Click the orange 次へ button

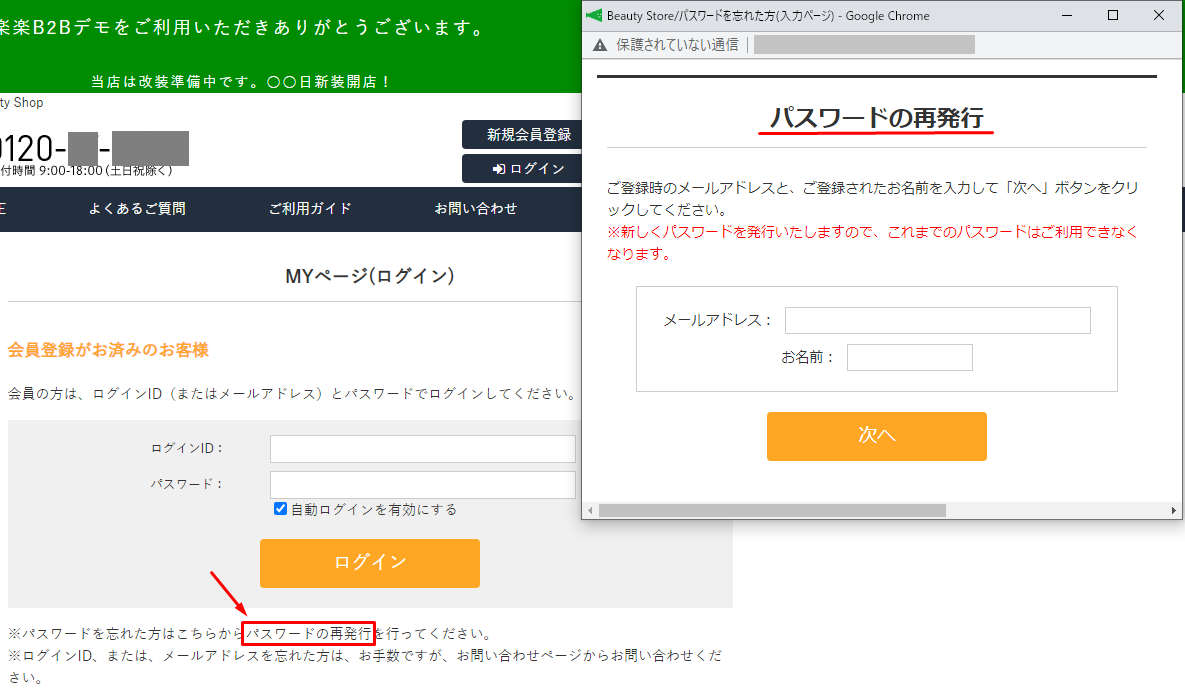[877, 436]
